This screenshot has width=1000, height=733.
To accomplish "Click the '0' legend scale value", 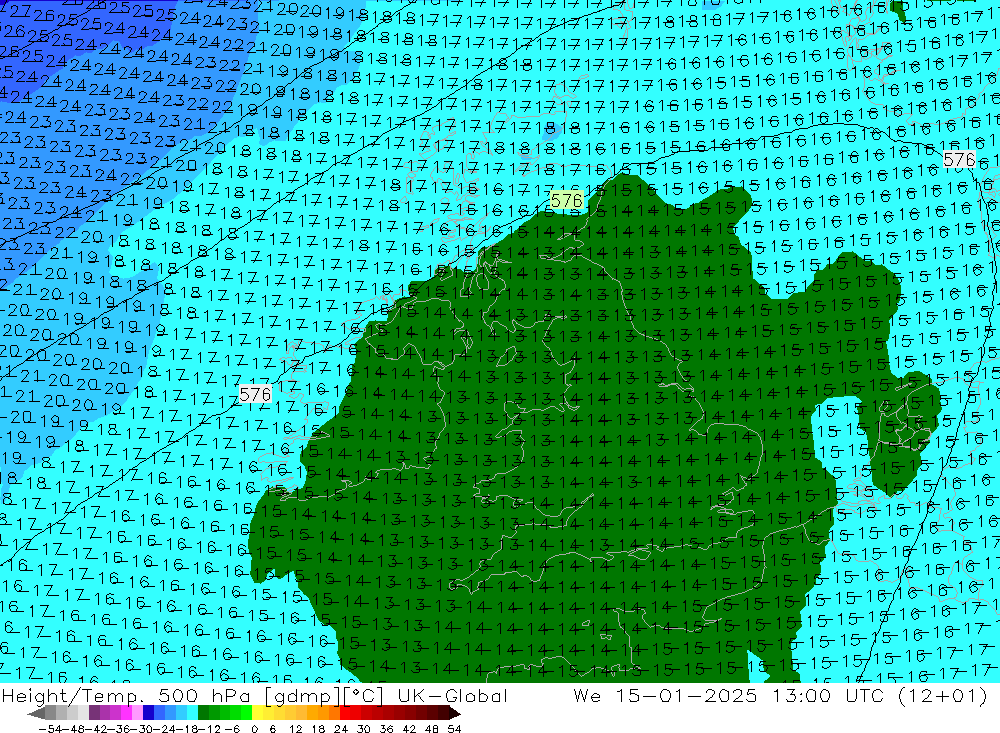I will tap(254, 729).
